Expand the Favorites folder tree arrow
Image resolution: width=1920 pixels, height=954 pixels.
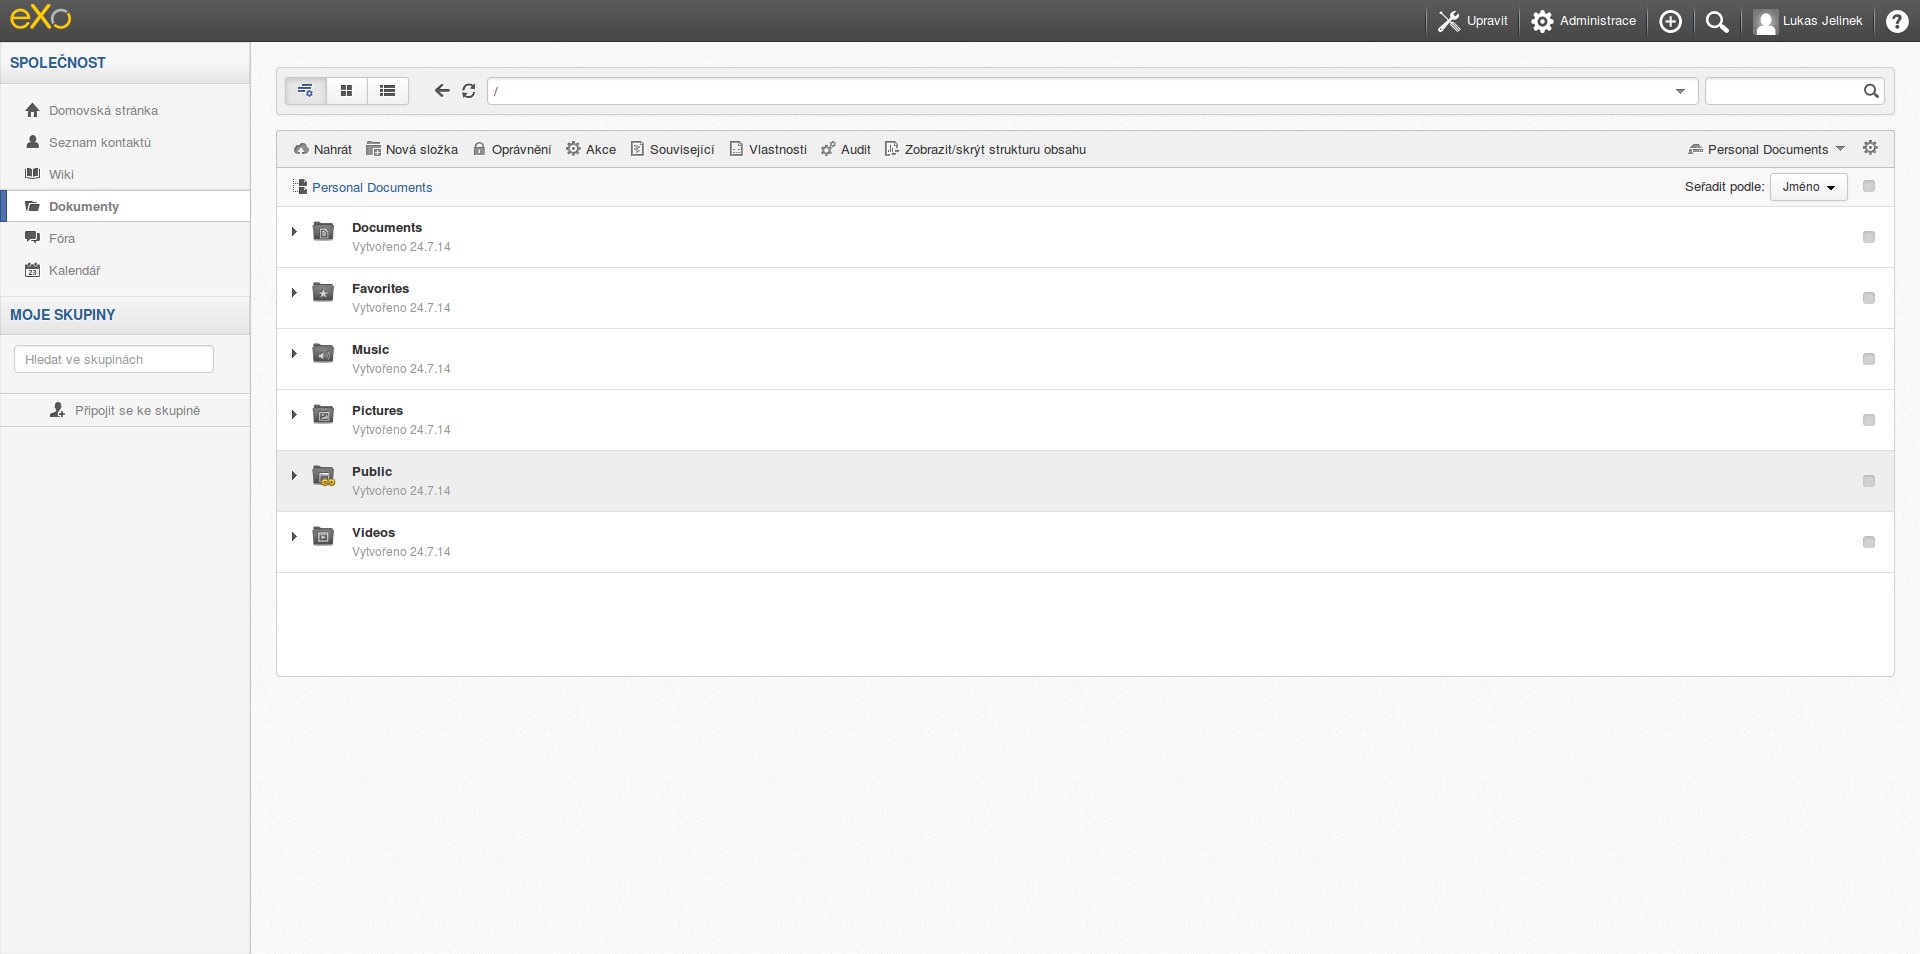point(294,293)
